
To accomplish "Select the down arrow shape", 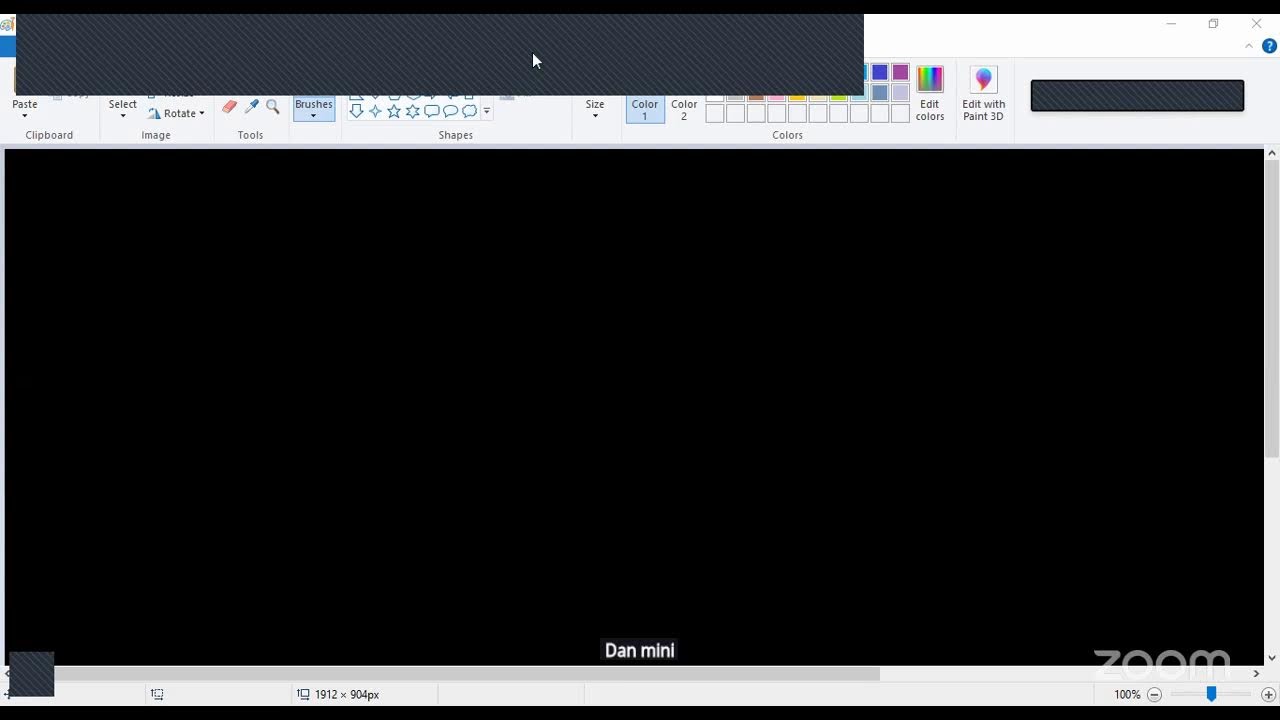I will coord(356,111).
